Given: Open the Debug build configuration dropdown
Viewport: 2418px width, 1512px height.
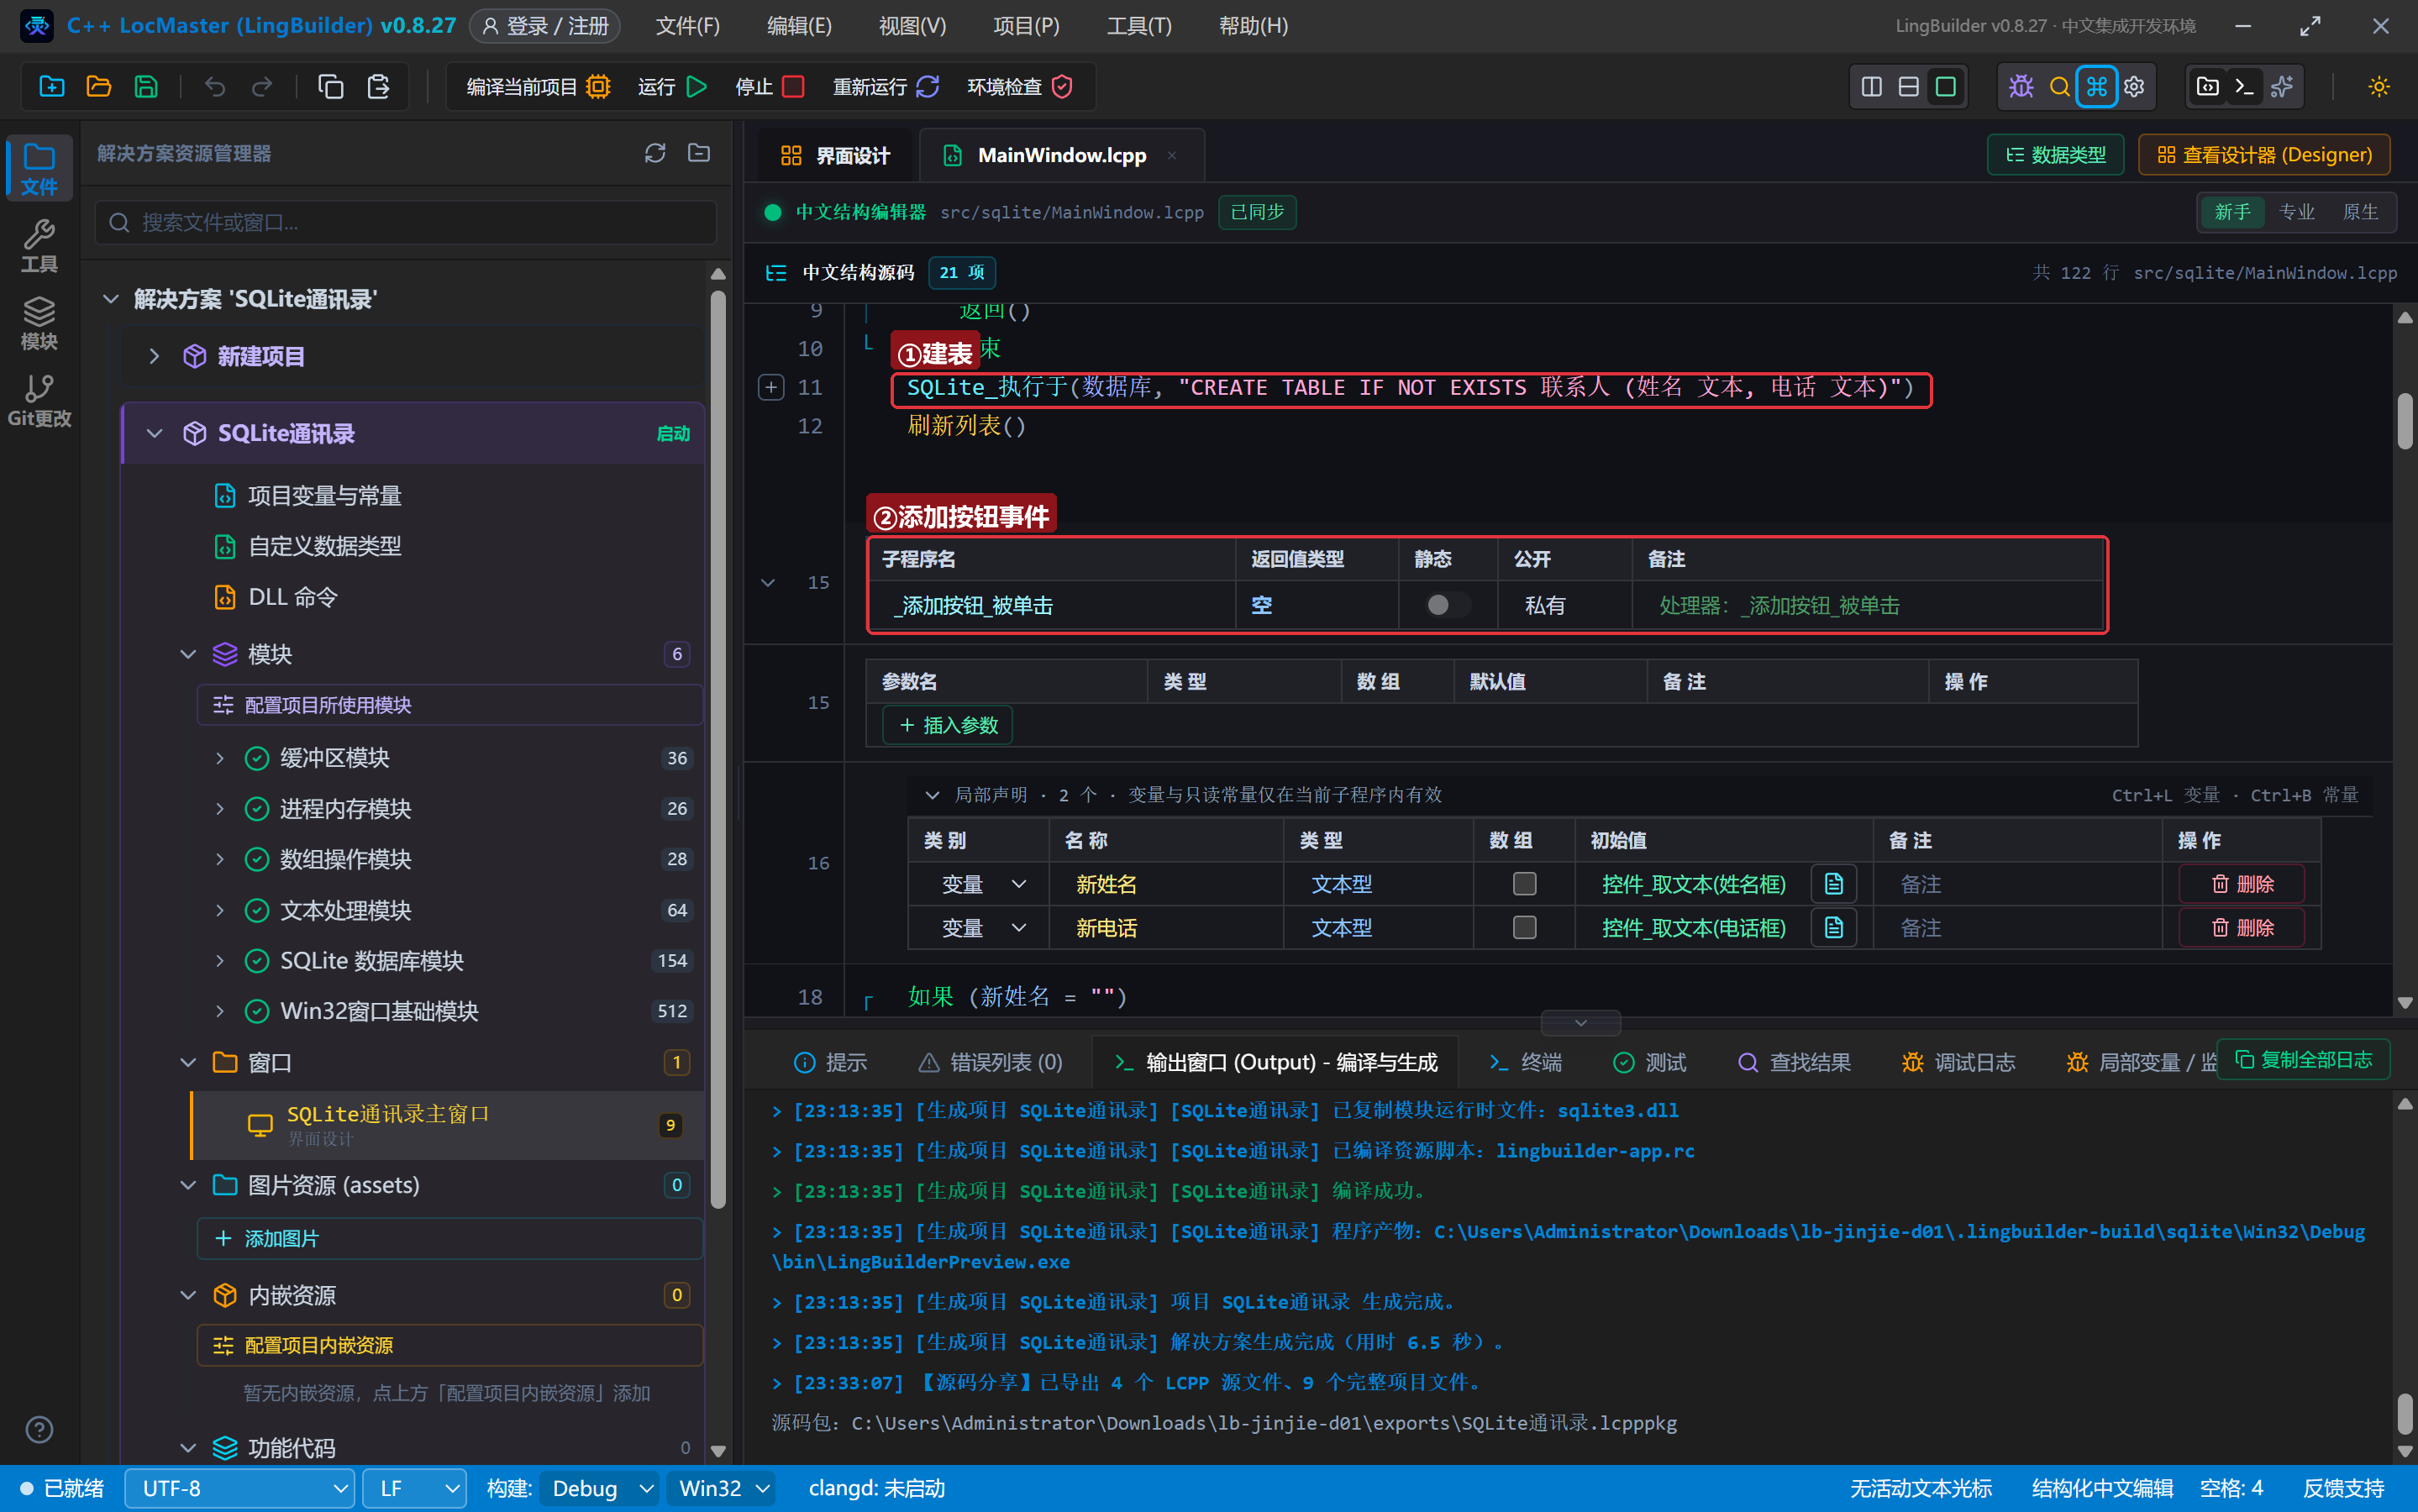Looking at the screenshot, I should (599, 1488).
